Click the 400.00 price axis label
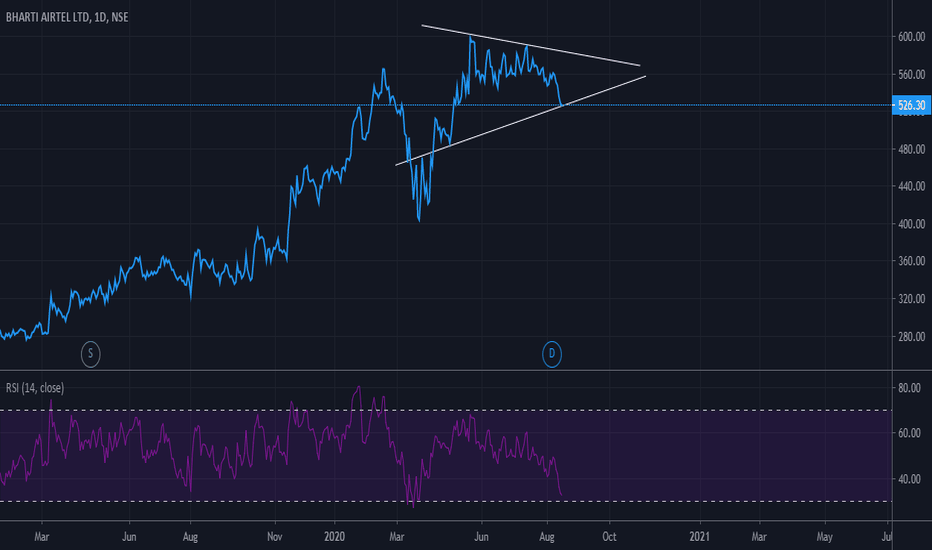The height and width of the screenshot is (550, 932). [911, 224]
